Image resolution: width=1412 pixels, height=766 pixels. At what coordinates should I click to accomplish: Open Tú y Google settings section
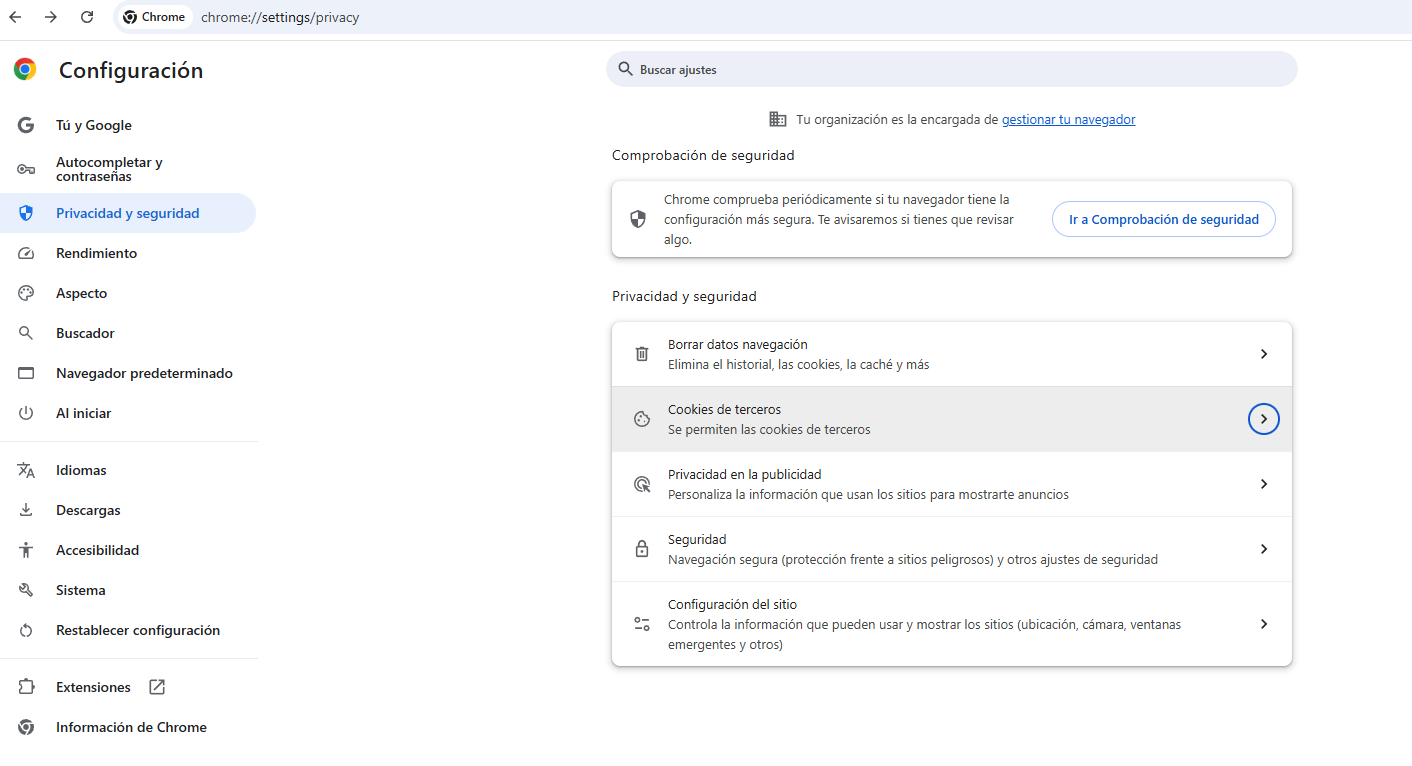coord(128,125)
